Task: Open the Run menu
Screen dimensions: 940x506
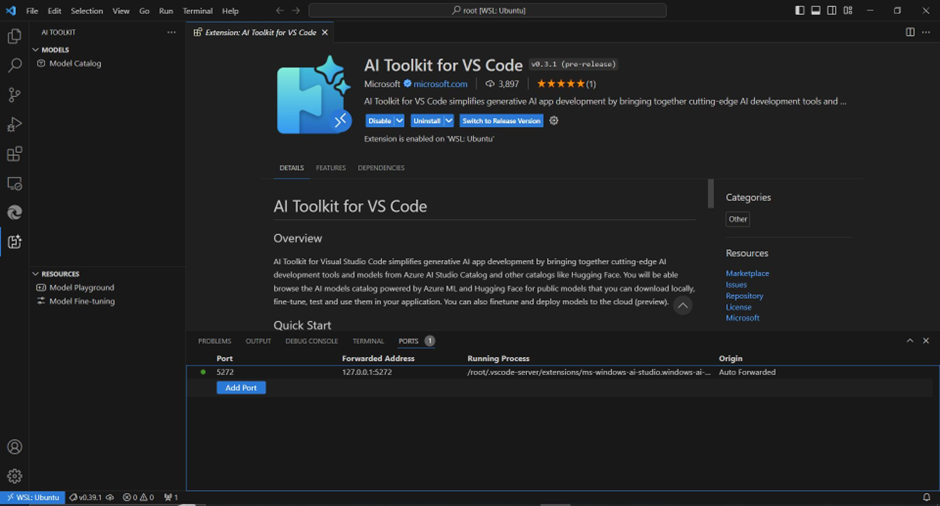Action: pos(166,11)
